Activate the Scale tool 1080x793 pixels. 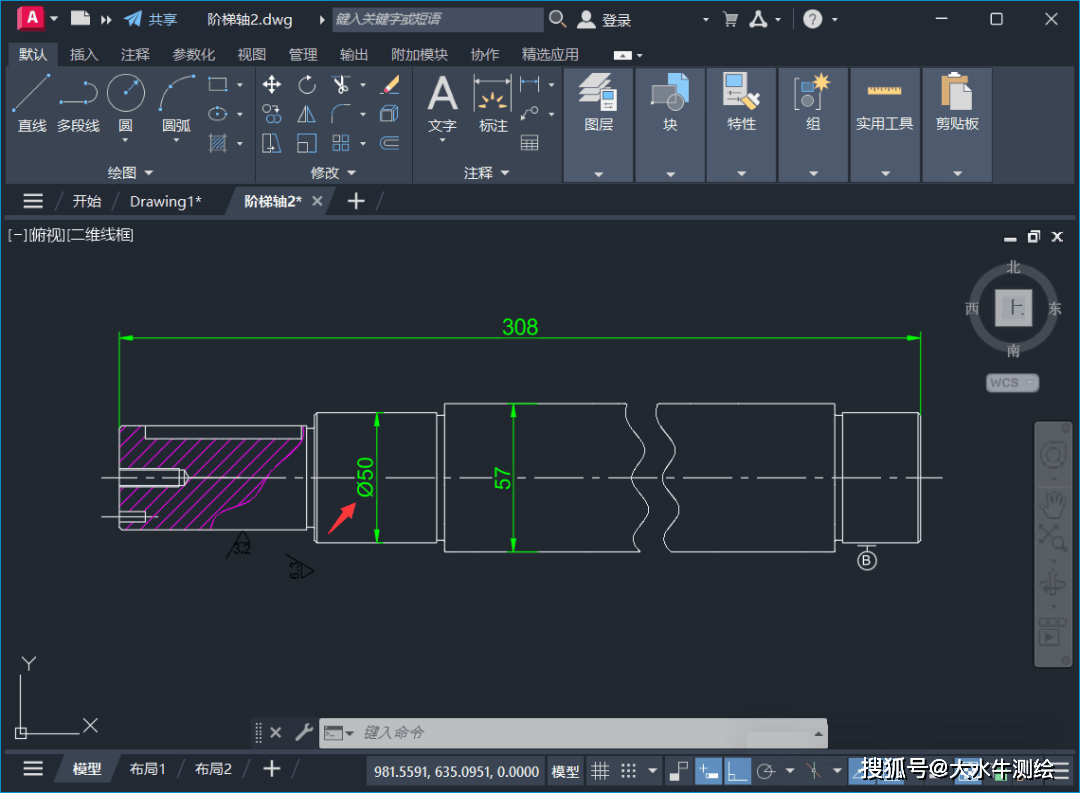(307, 143)
